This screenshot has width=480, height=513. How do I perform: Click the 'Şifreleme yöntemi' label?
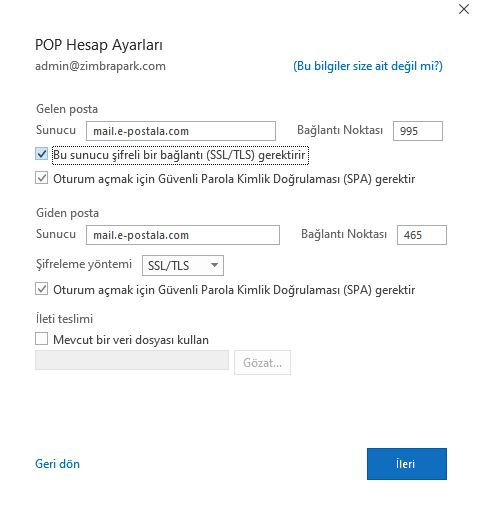(84, 264)
